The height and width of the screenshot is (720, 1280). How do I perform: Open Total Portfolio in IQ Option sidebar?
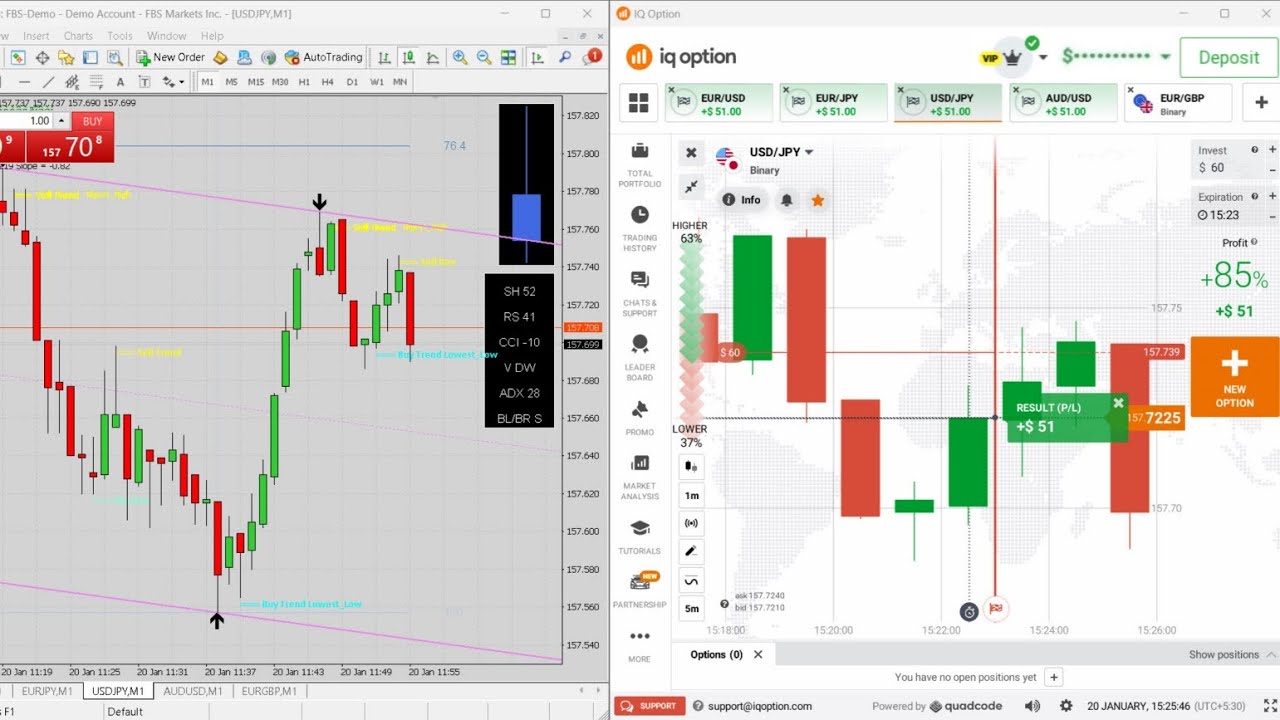(x=640, y=165)
